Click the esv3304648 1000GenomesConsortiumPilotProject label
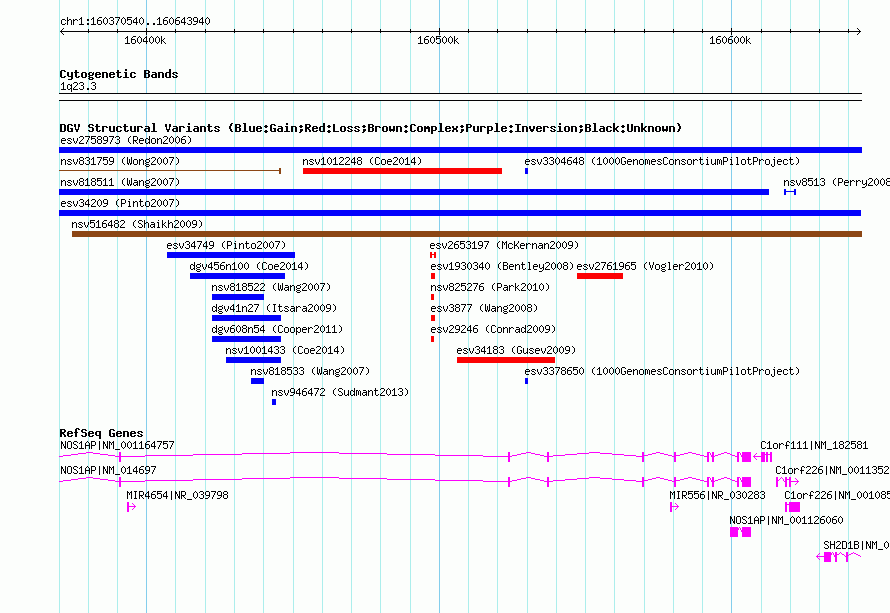 click(x=662, y=161)
